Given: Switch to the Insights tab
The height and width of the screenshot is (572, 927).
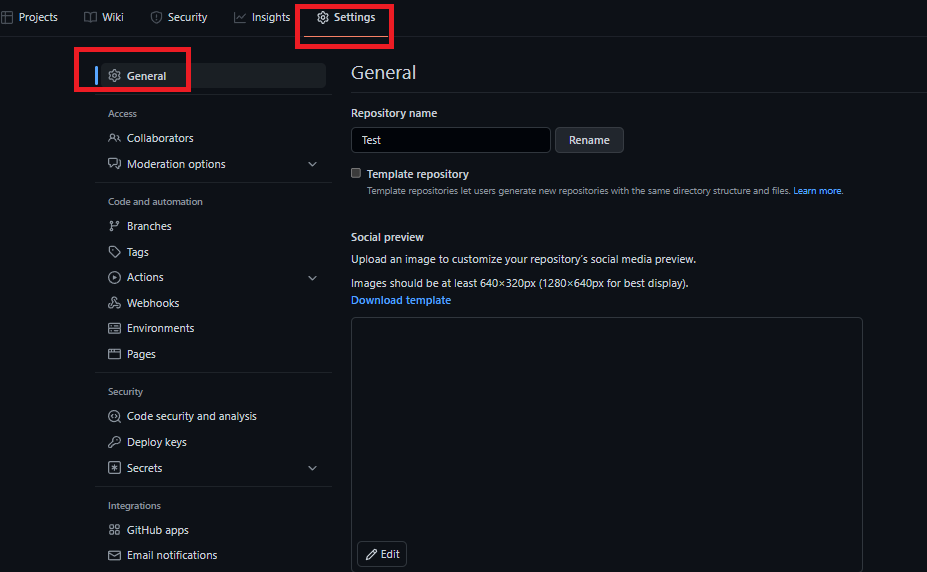Looking at the screenshot, I should (262, 18).
